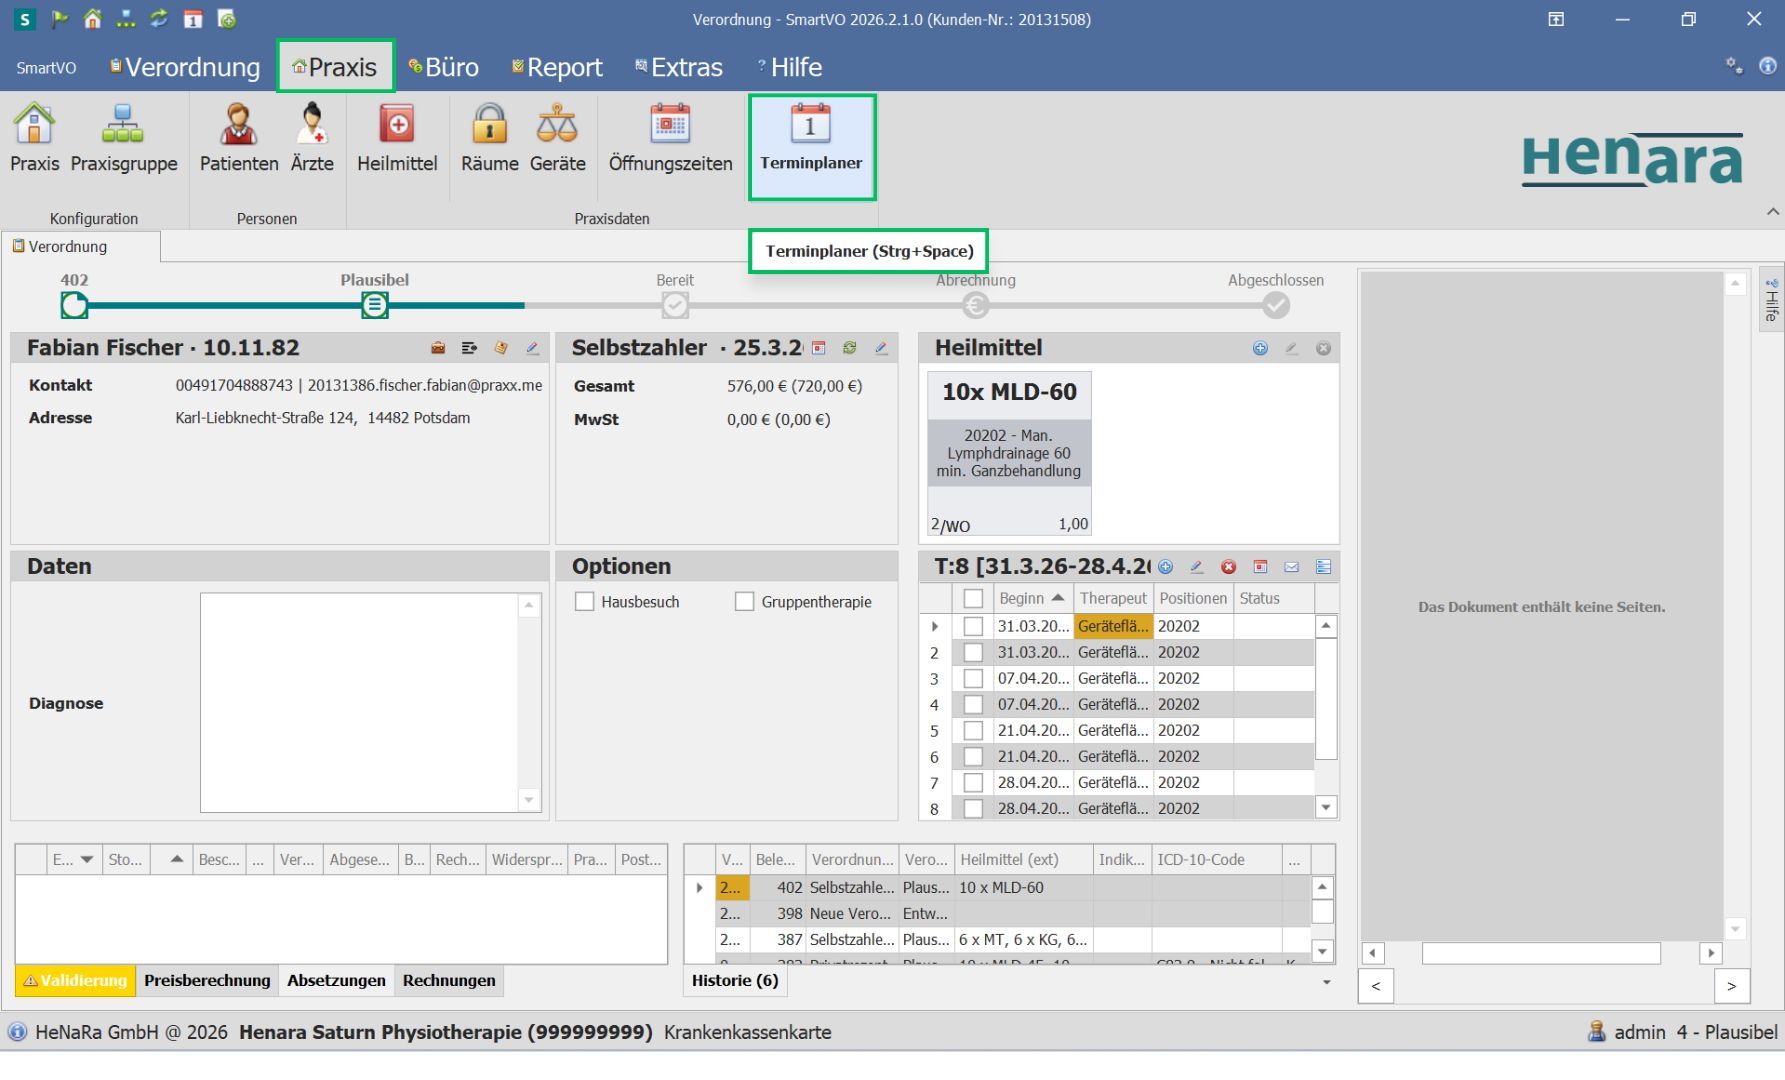The image size is (1785, 1080).
Task: Click the green flag quick-access icon
Action: point(59,19)
